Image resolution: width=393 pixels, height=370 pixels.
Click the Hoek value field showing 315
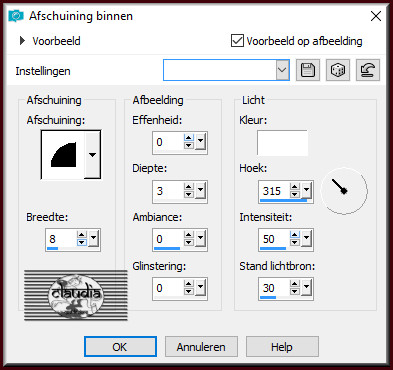click(275, 191)
